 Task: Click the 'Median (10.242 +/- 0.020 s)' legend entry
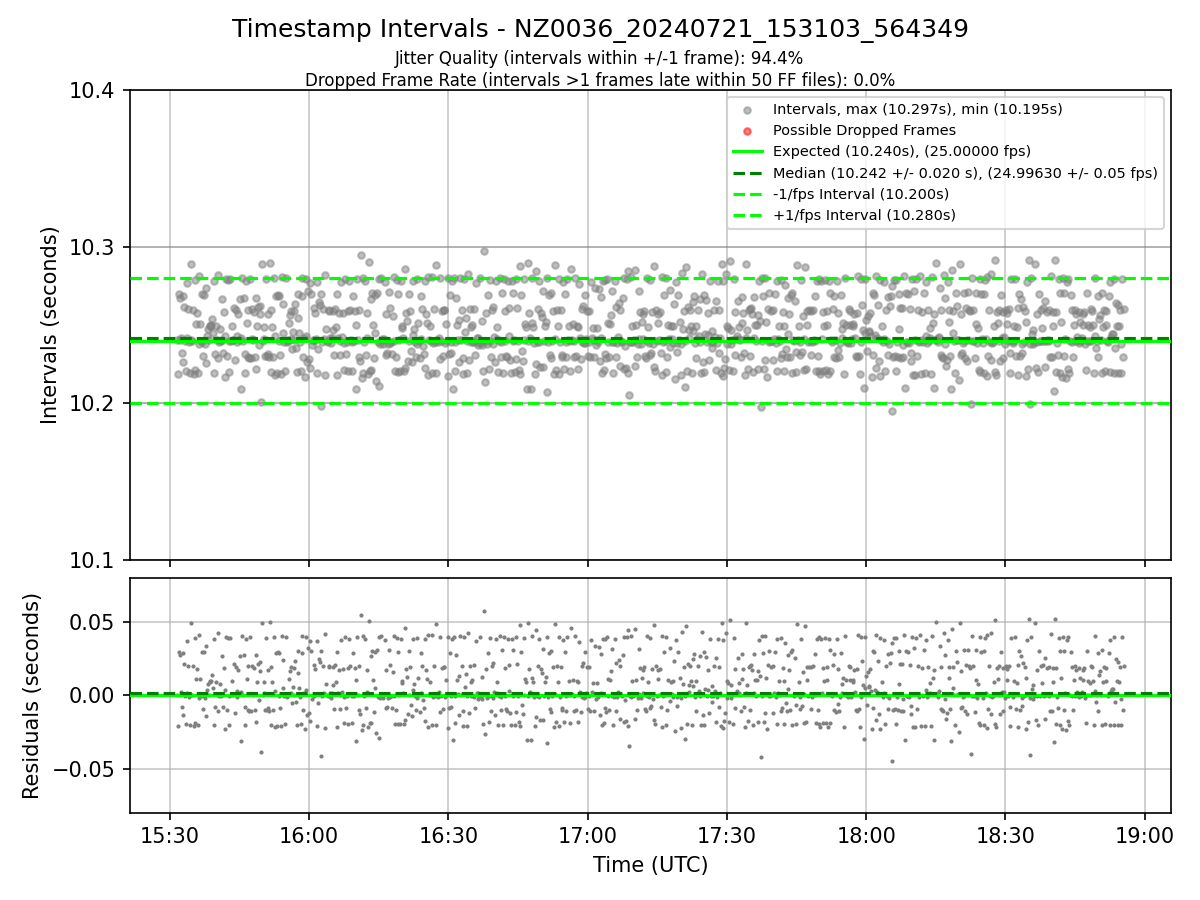(x=965, y=173)
